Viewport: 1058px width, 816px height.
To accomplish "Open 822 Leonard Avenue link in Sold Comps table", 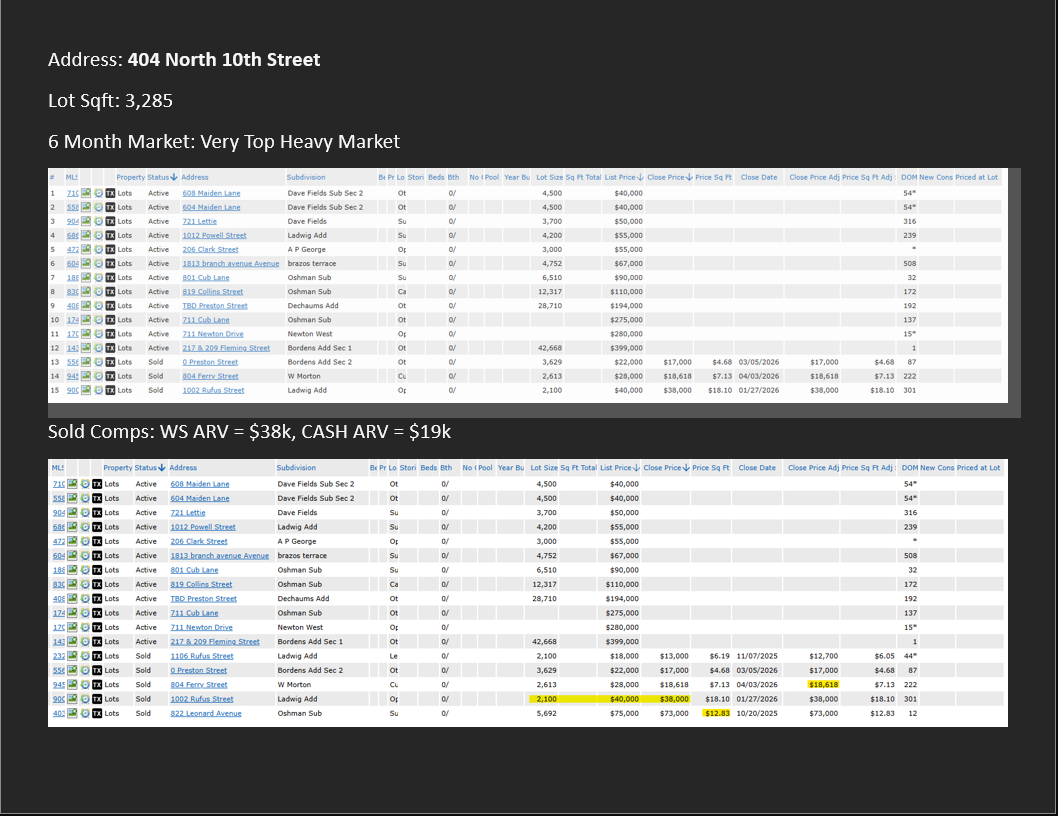I will 206,713.
